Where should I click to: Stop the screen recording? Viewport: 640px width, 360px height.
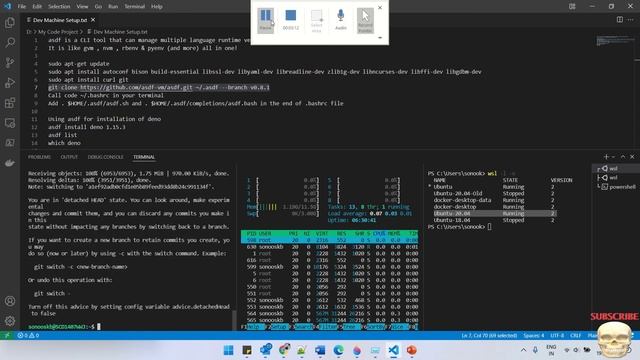point(291,20)
